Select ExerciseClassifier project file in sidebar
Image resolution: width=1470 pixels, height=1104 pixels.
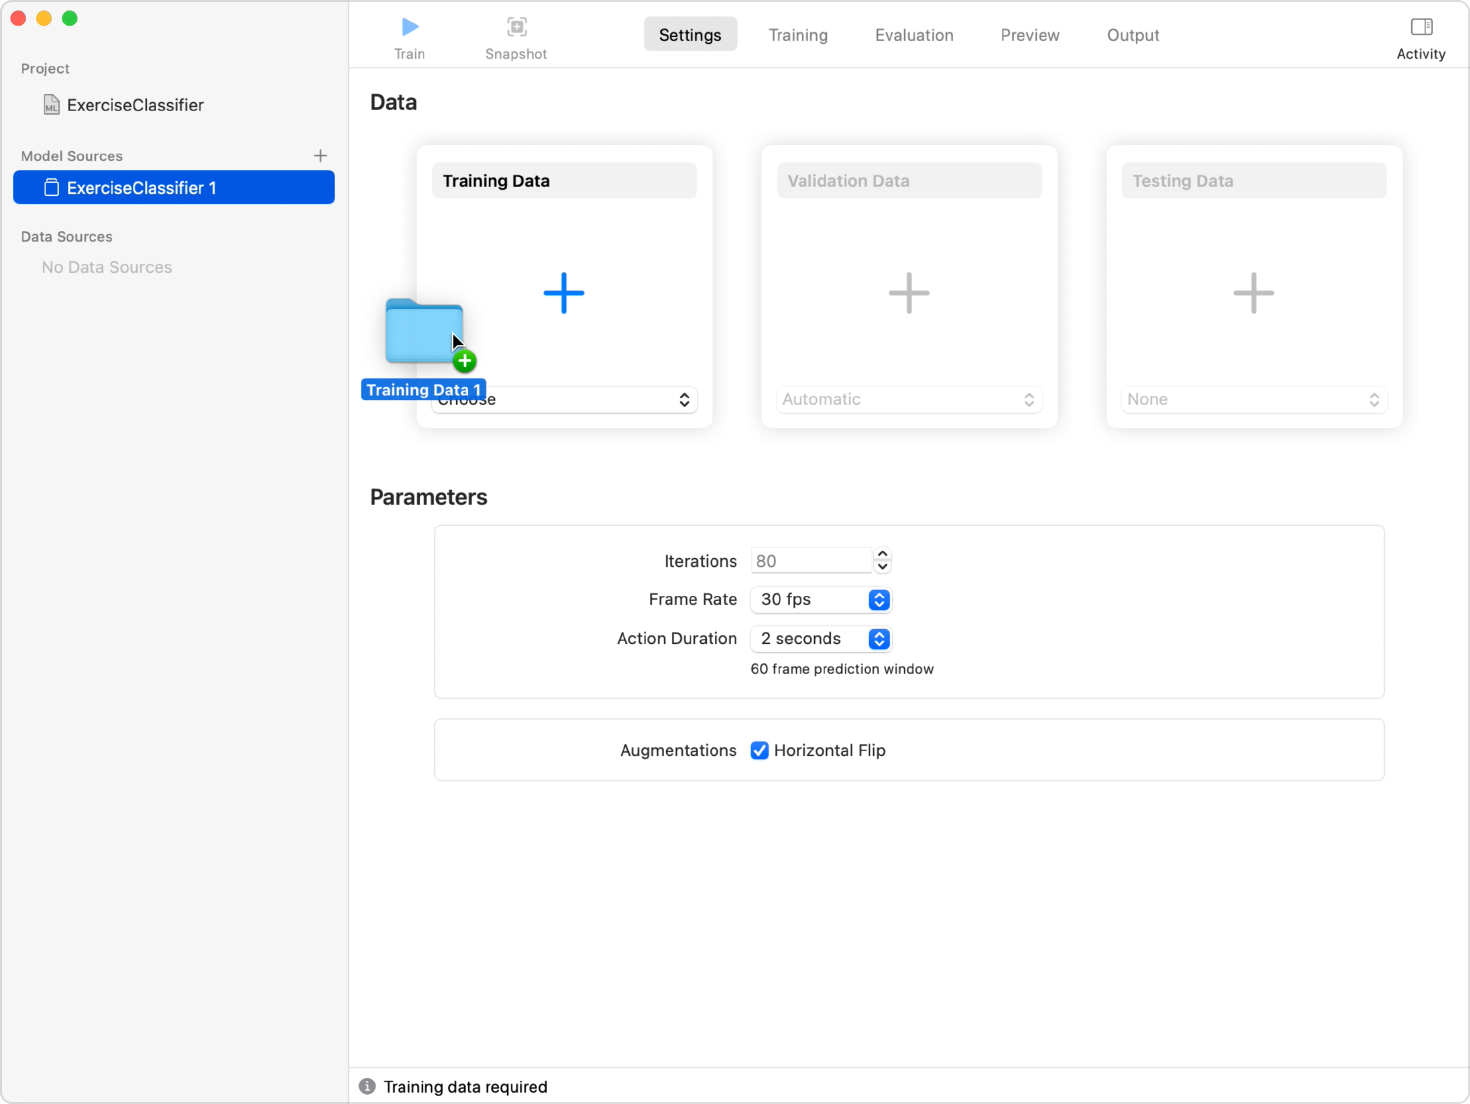click(134, 105)
